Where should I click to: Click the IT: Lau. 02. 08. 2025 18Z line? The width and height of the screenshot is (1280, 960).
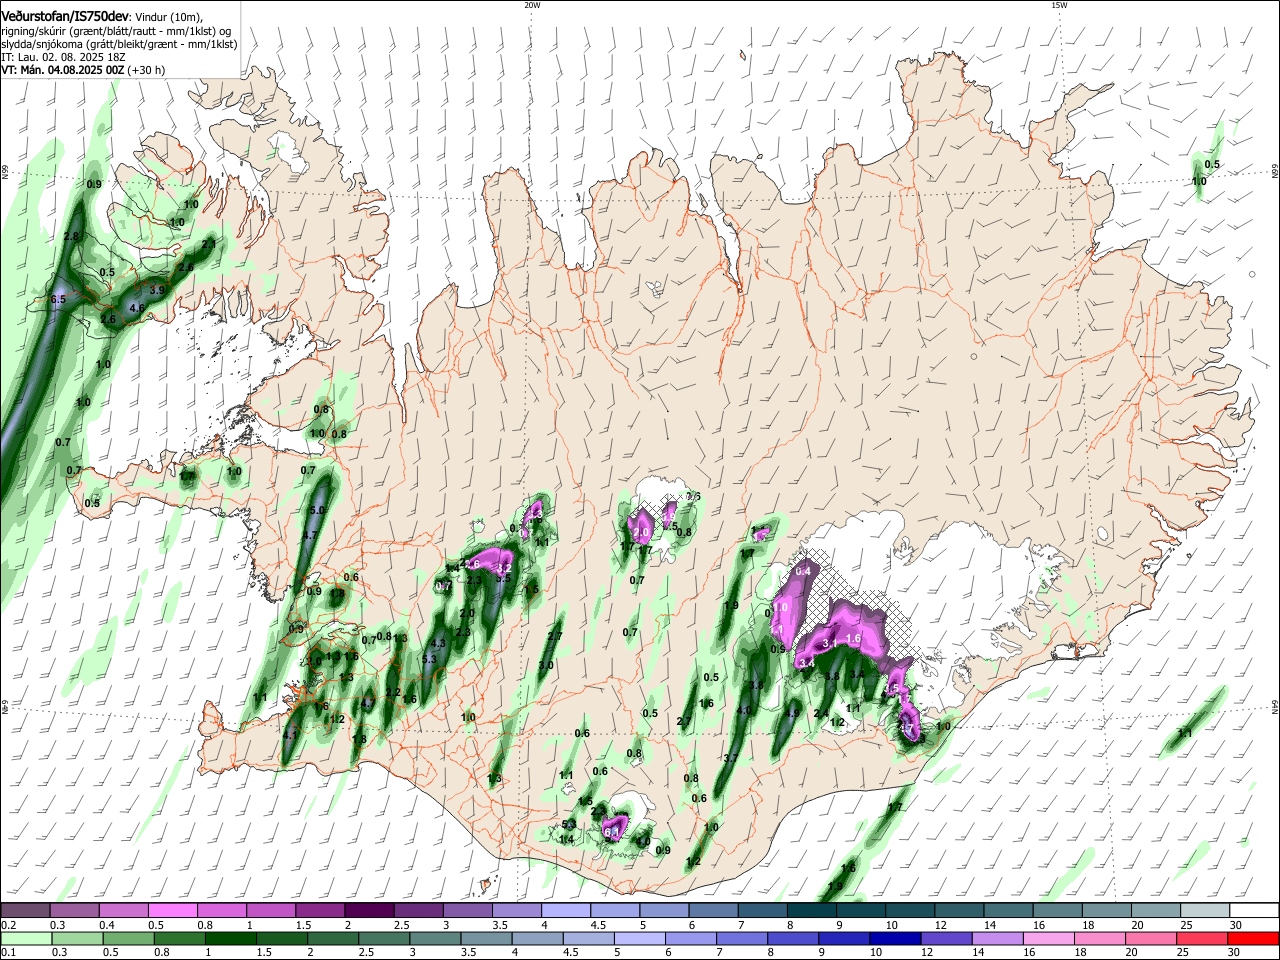63,57
